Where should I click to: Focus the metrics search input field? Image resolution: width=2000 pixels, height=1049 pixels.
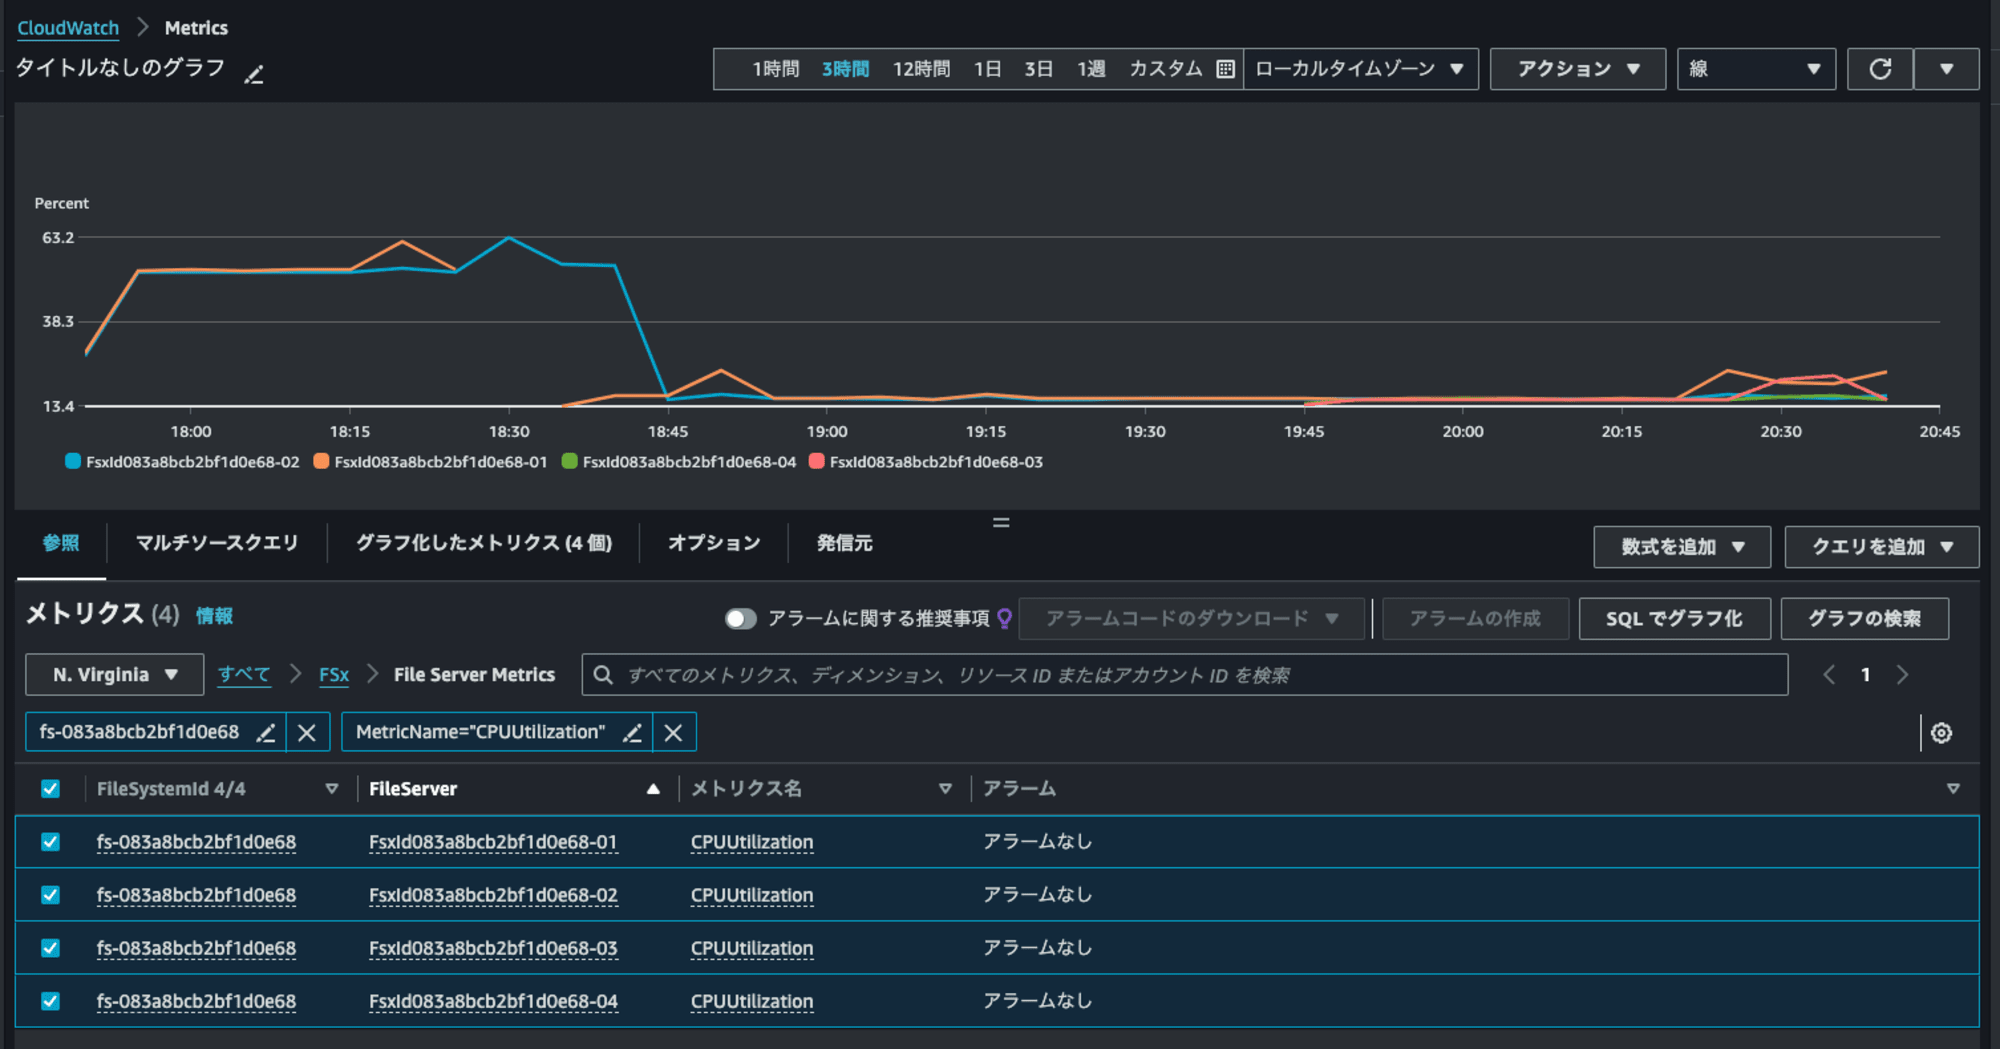pyautogui.click(x=1185, y=675)
